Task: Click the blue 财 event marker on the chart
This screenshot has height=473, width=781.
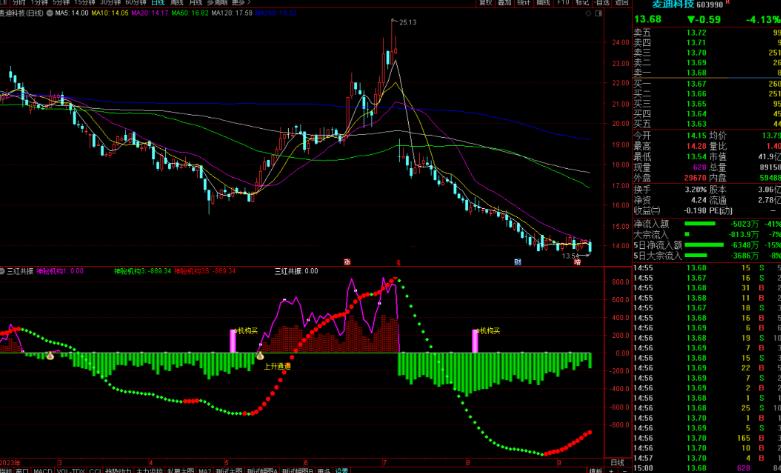Action: 518,261
